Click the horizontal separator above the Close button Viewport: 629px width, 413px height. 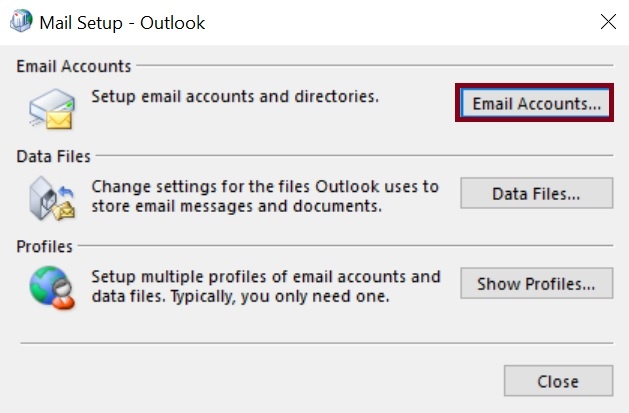point(315,343)
